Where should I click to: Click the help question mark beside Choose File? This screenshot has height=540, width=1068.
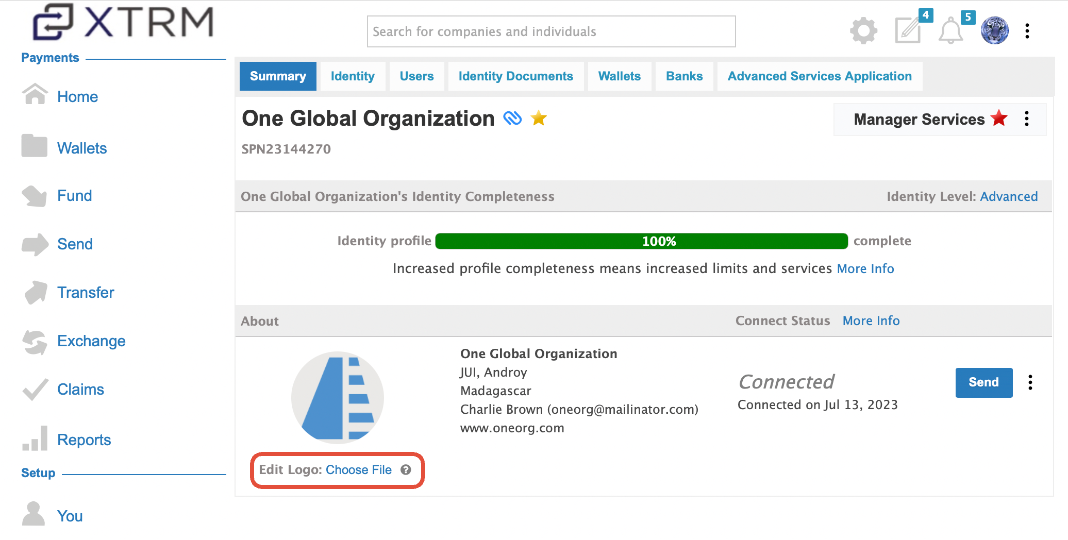406,470
